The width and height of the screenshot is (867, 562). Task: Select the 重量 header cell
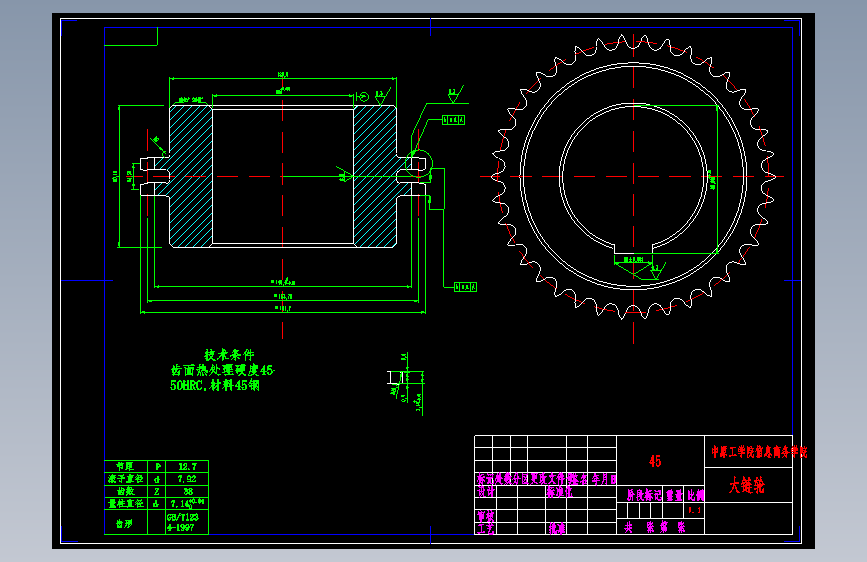(x=674, y=495)
